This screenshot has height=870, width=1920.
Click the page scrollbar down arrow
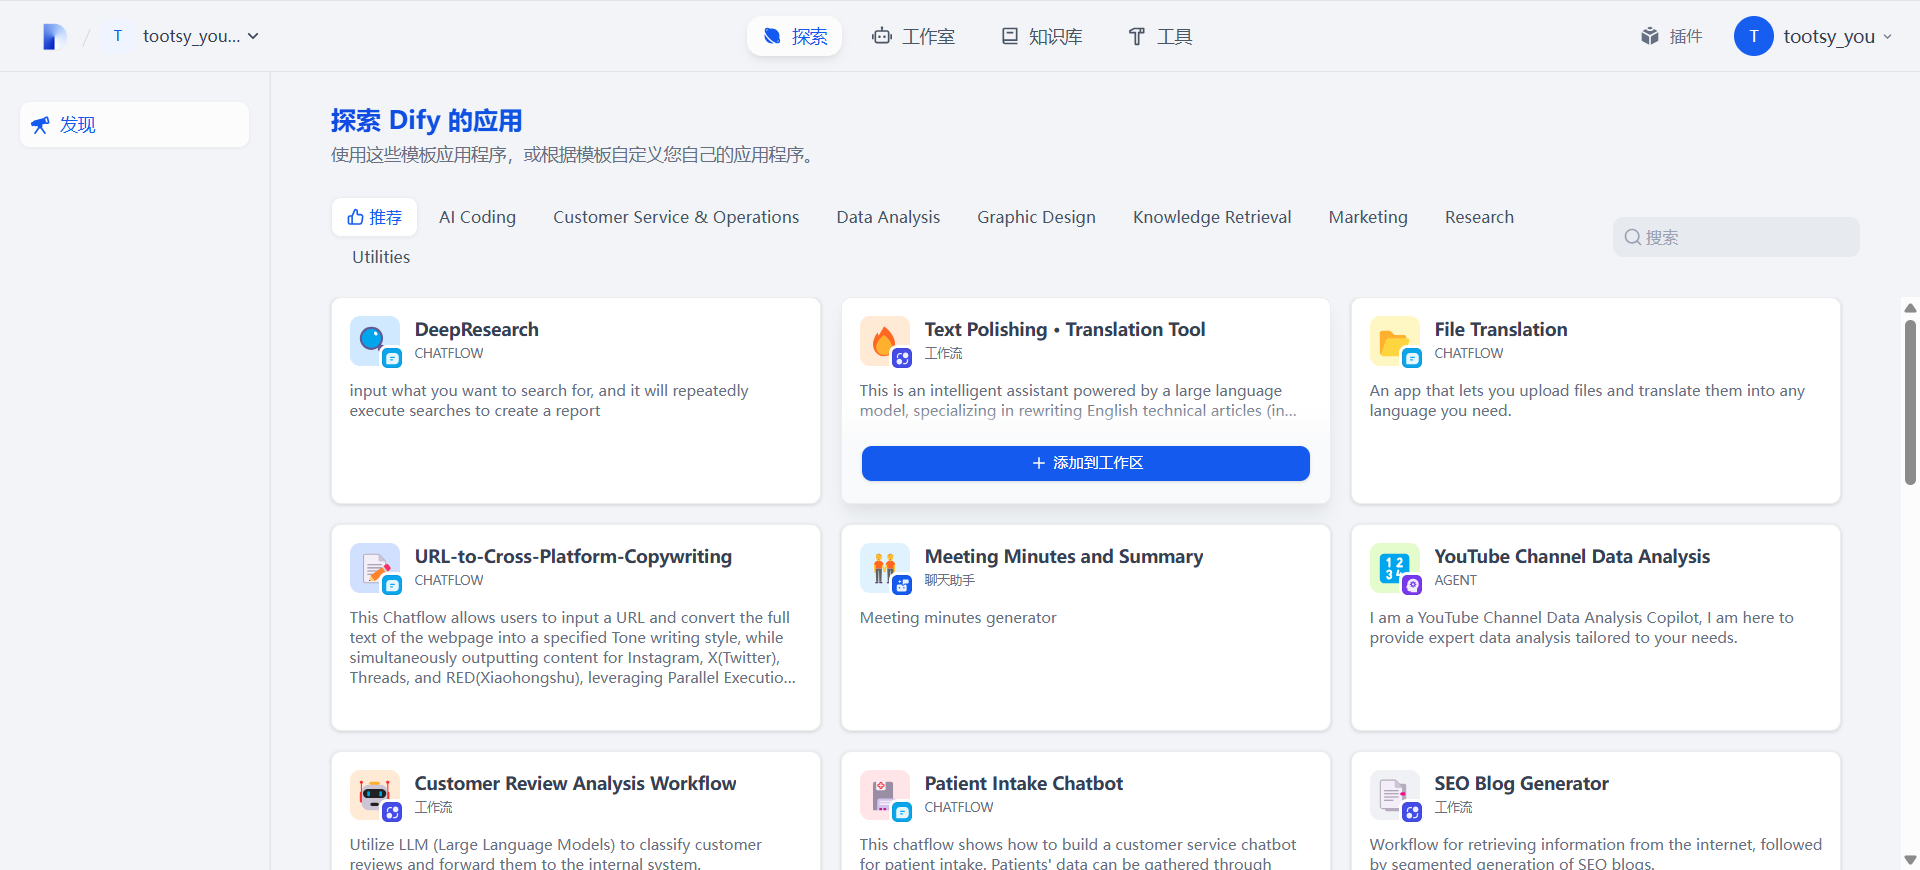click(1910, 860)
